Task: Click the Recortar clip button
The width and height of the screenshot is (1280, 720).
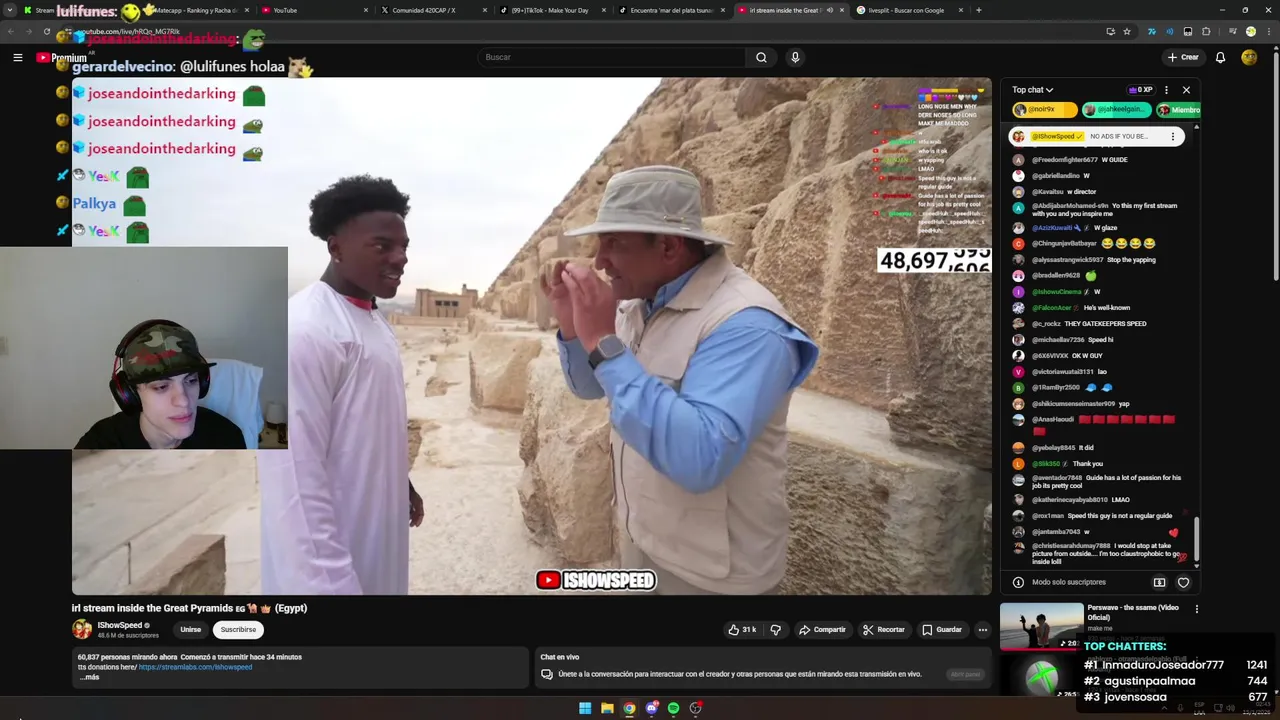Action: pos(884,630)
